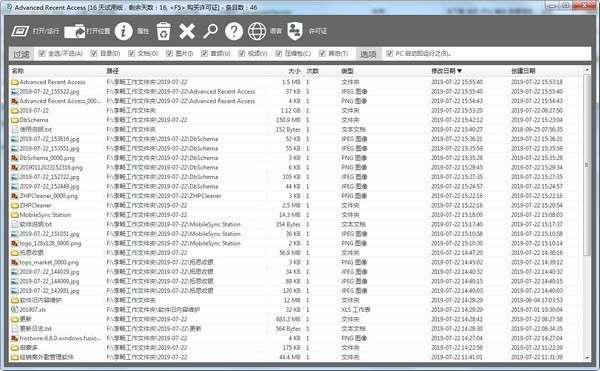The height and width of the screenshot is (371, 600).
Task: Click folder icon of MobileSync Station row
Action: pos(15,215)
